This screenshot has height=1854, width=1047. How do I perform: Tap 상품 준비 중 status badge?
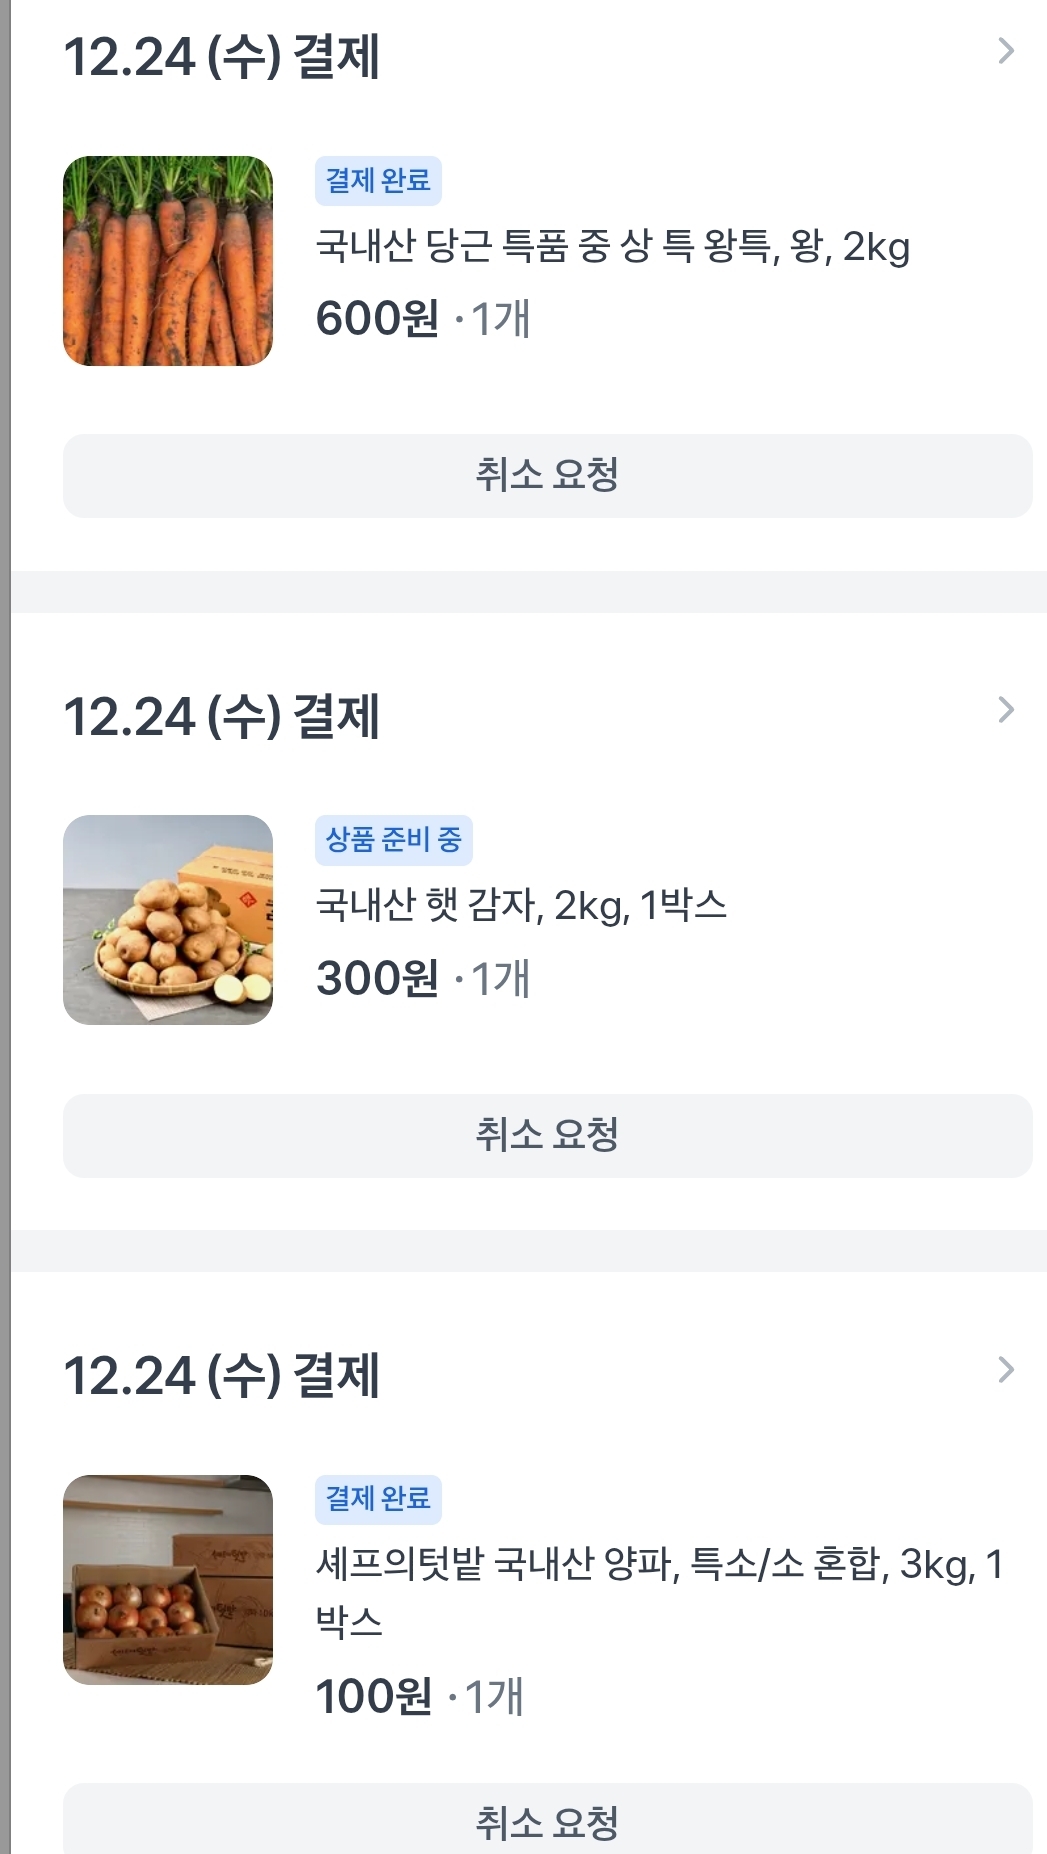pyautogui.click(x=393, y=840)
